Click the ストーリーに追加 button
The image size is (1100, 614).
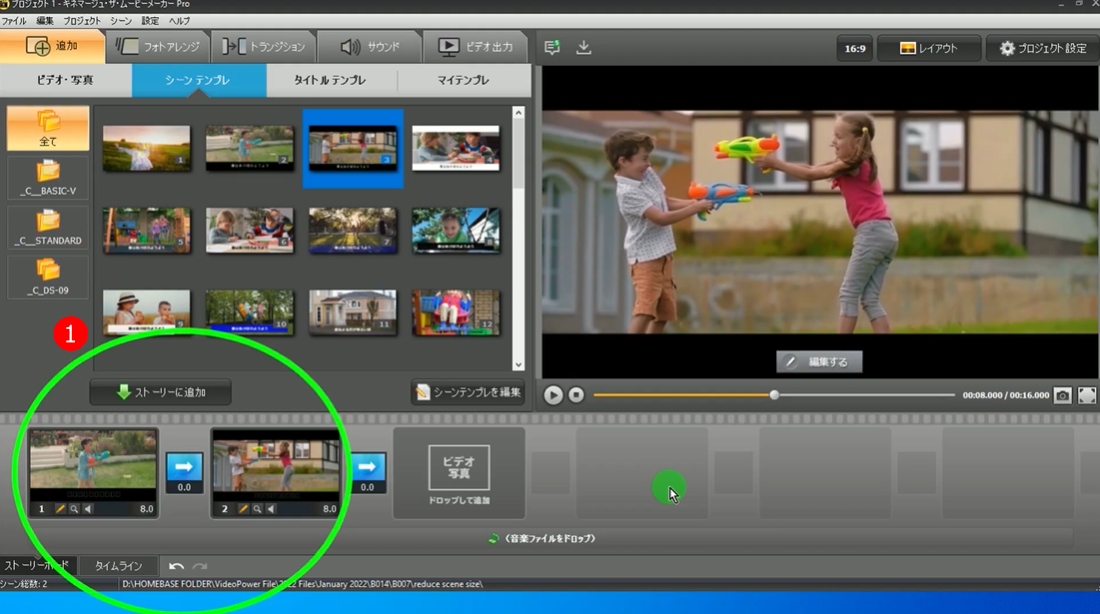point(160,393)
